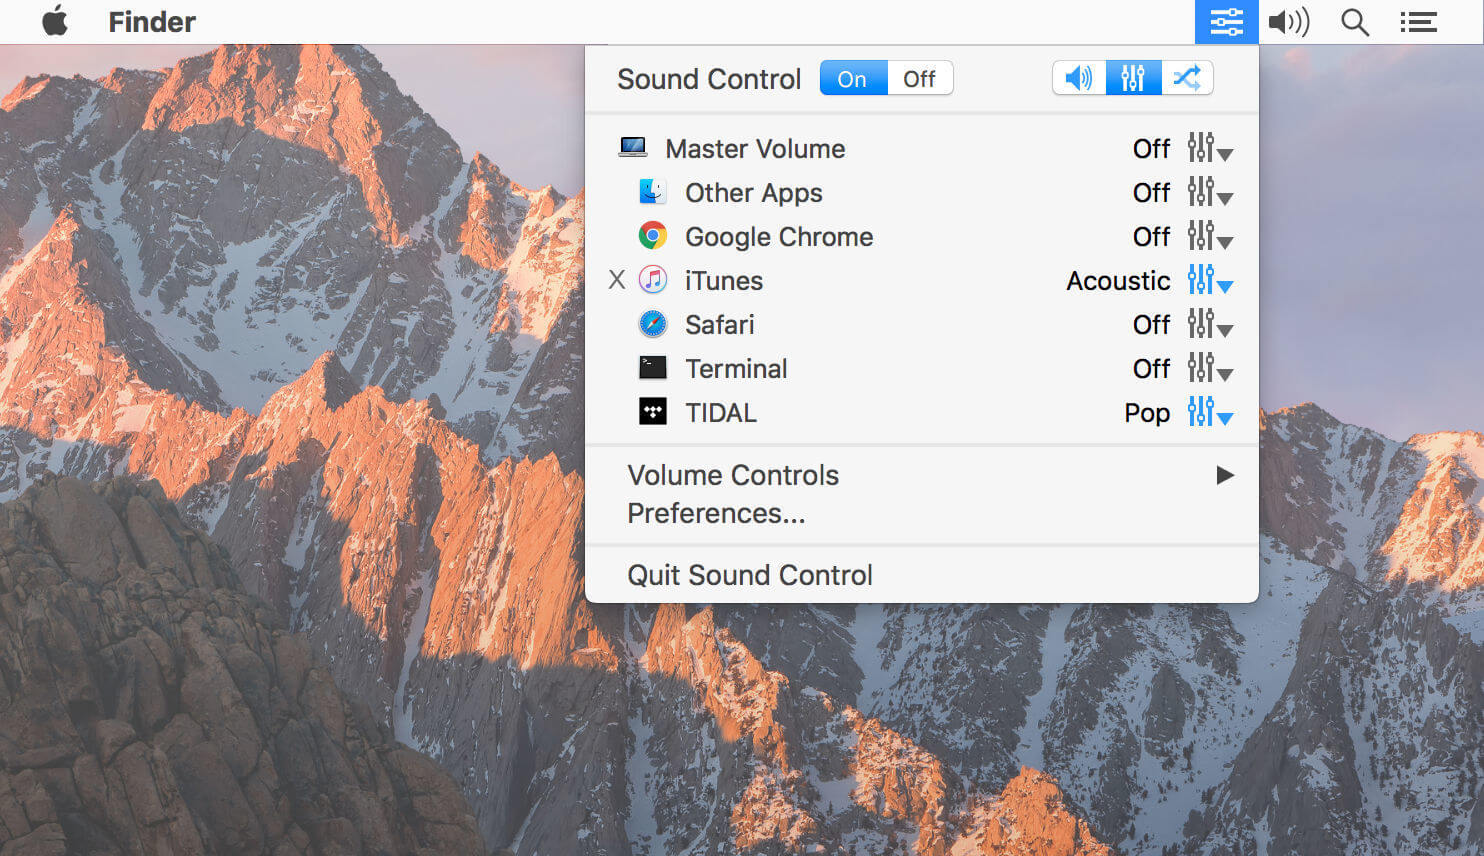The image size is (1484, 856).
Task: Click the X next to iTunes
Action: (617, 280)
